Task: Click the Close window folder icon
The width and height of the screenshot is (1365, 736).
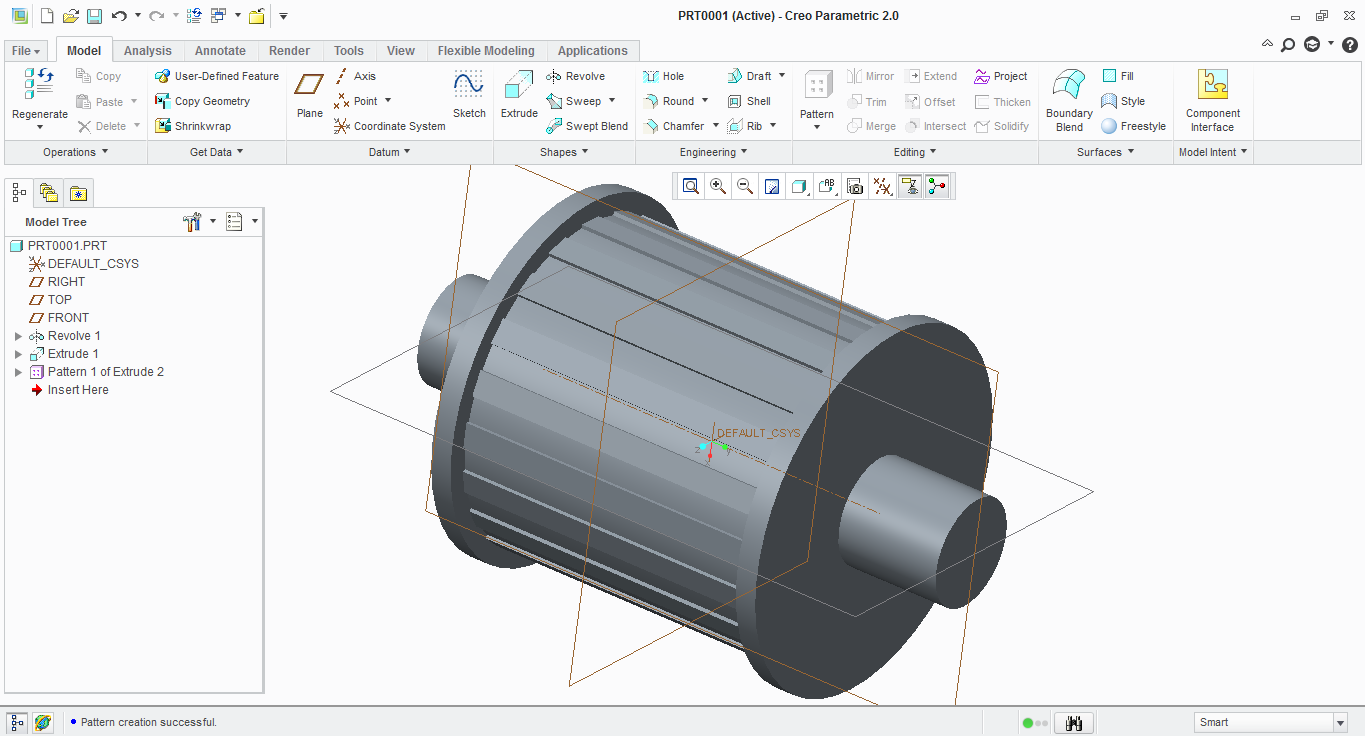Action: tap(256, 16)
